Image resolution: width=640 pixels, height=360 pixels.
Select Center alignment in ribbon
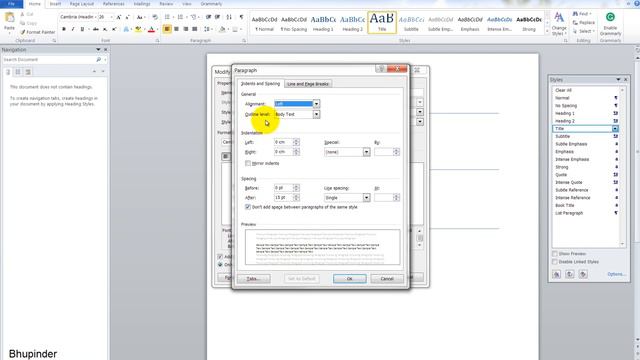click(x=176, y=29)
